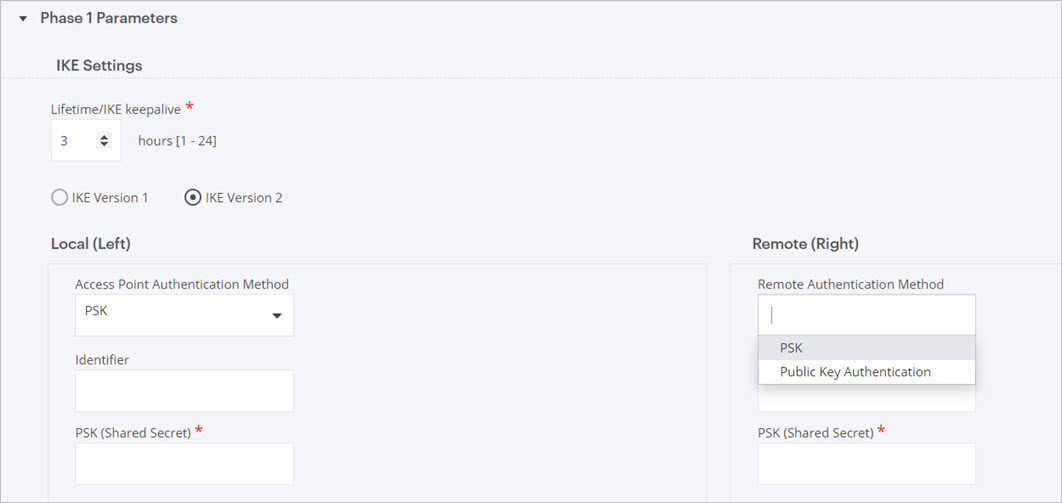Click the Remote (Right) section heading
Viewport: 1062px width, 503px height.
point(805,244)
